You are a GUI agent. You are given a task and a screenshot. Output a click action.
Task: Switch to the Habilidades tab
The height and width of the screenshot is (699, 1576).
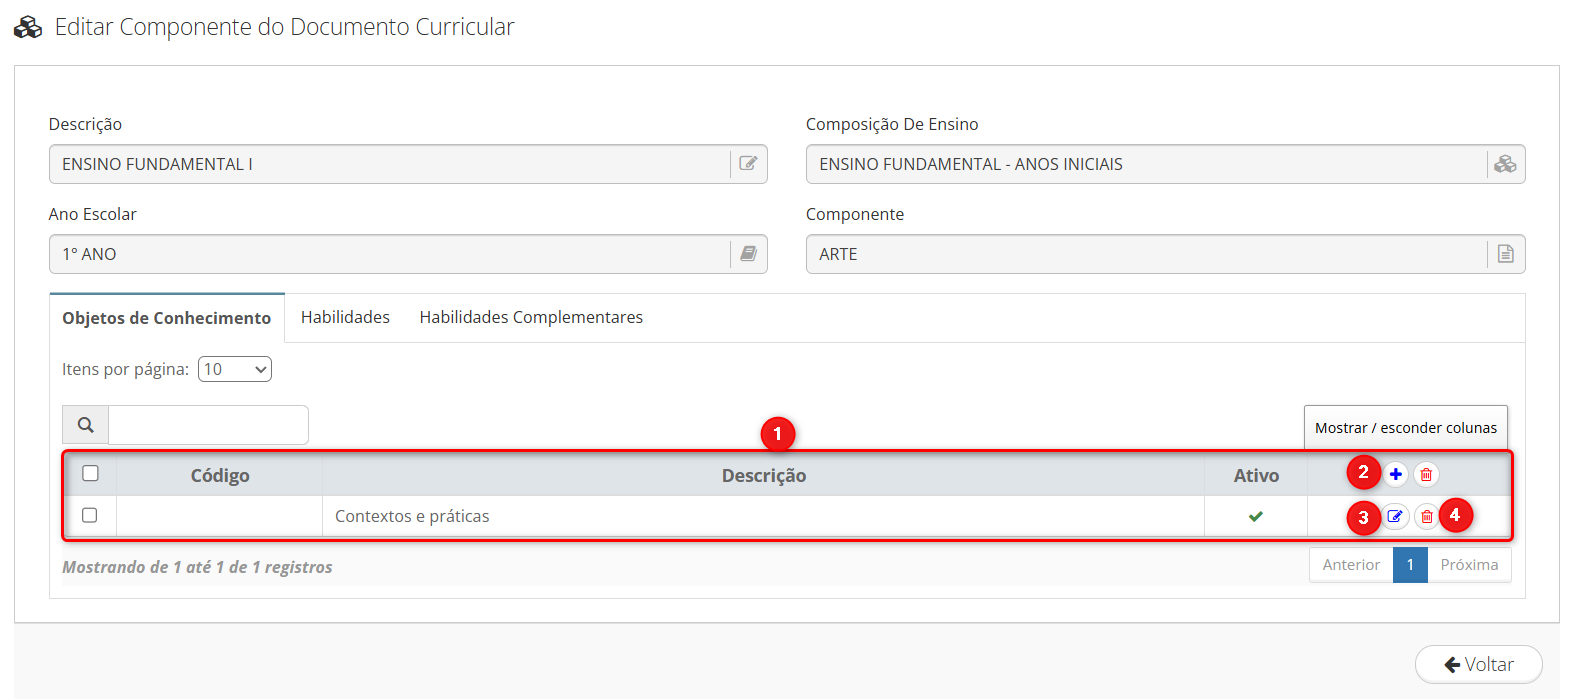click(x=345, y=317)
